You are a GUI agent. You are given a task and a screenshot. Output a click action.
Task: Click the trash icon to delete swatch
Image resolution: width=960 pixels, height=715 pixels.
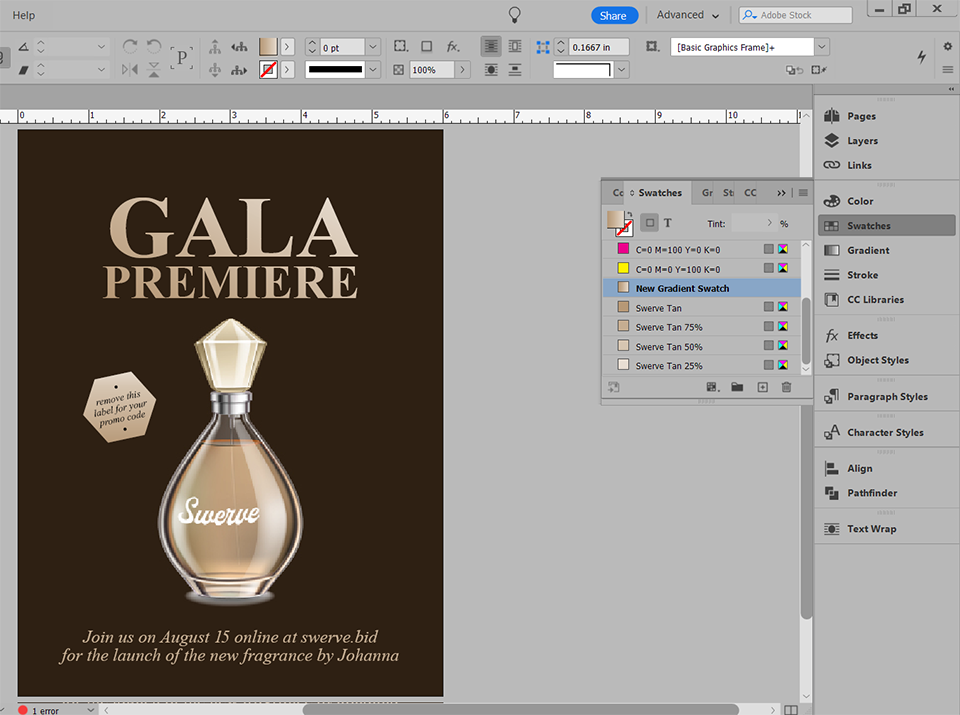(786, 387)
